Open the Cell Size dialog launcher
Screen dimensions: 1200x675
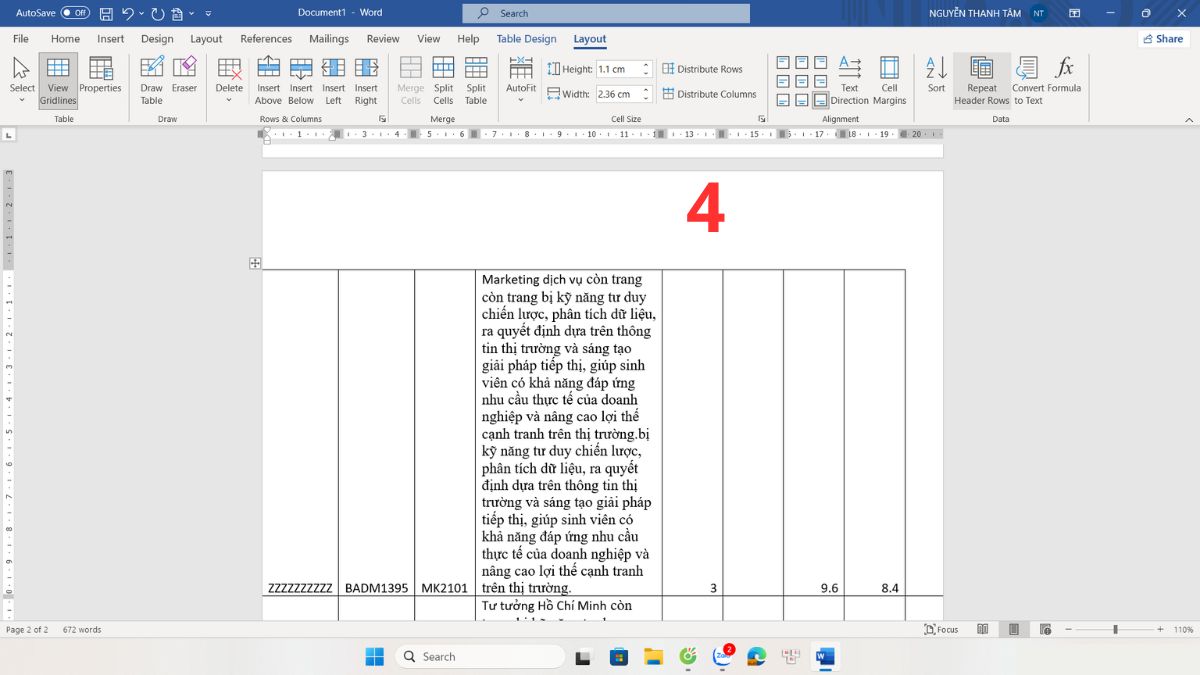point(762,119)
